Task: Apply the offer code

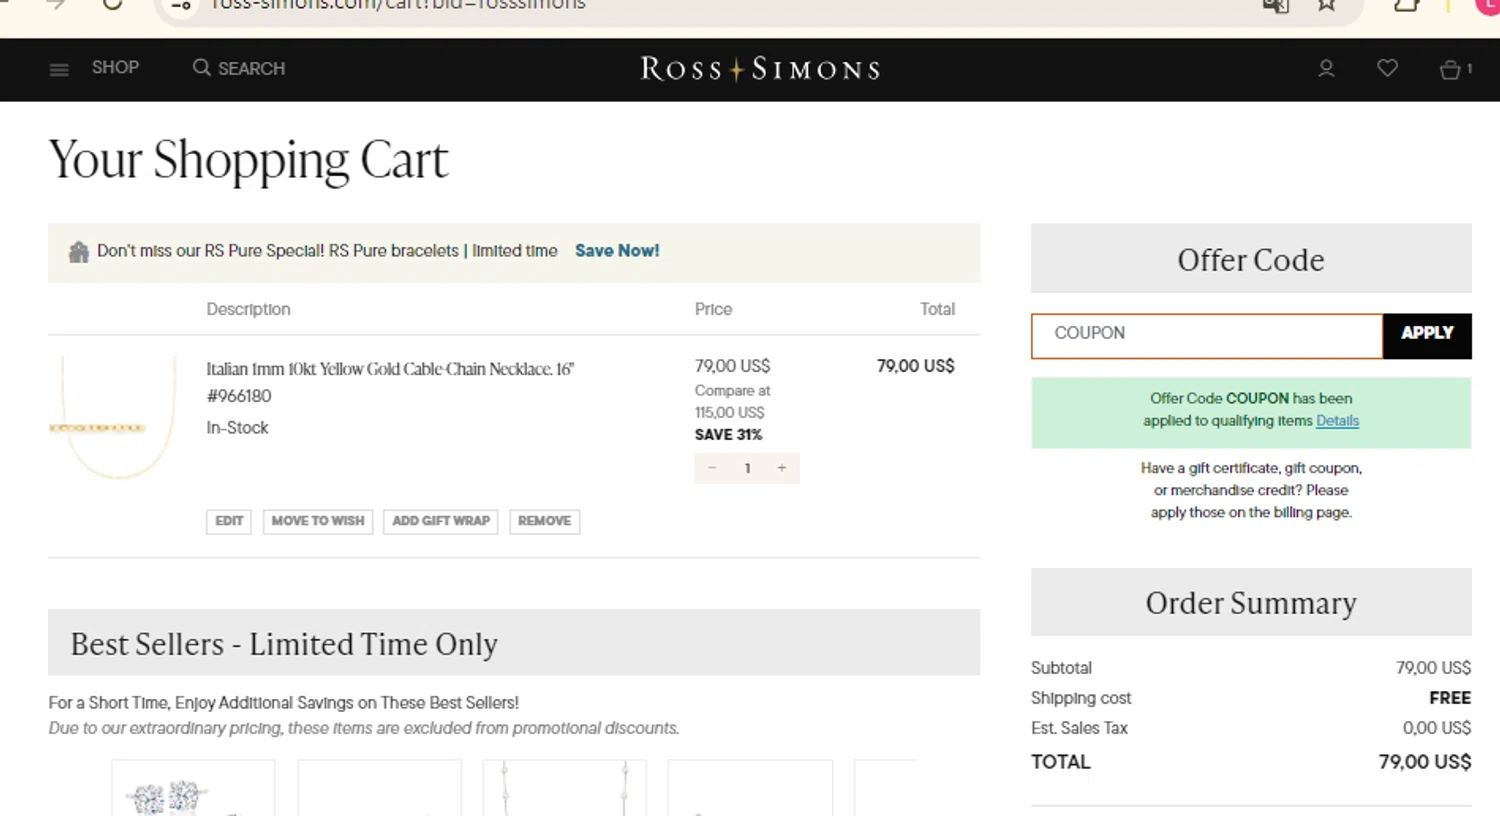Action: 1427,336
